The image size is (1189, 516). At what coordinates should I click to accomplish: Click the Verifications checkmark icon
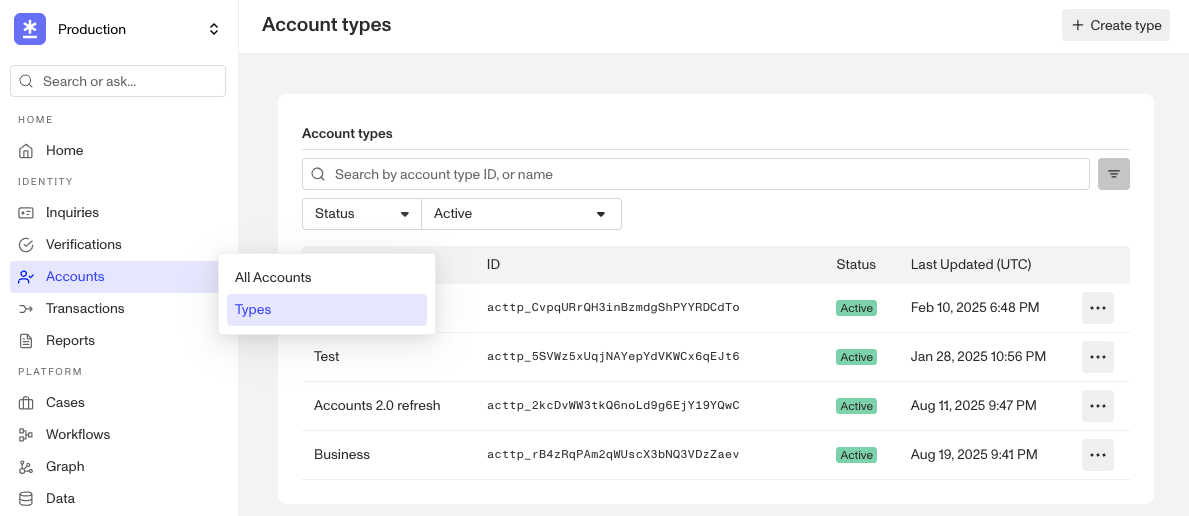[26, 245]
